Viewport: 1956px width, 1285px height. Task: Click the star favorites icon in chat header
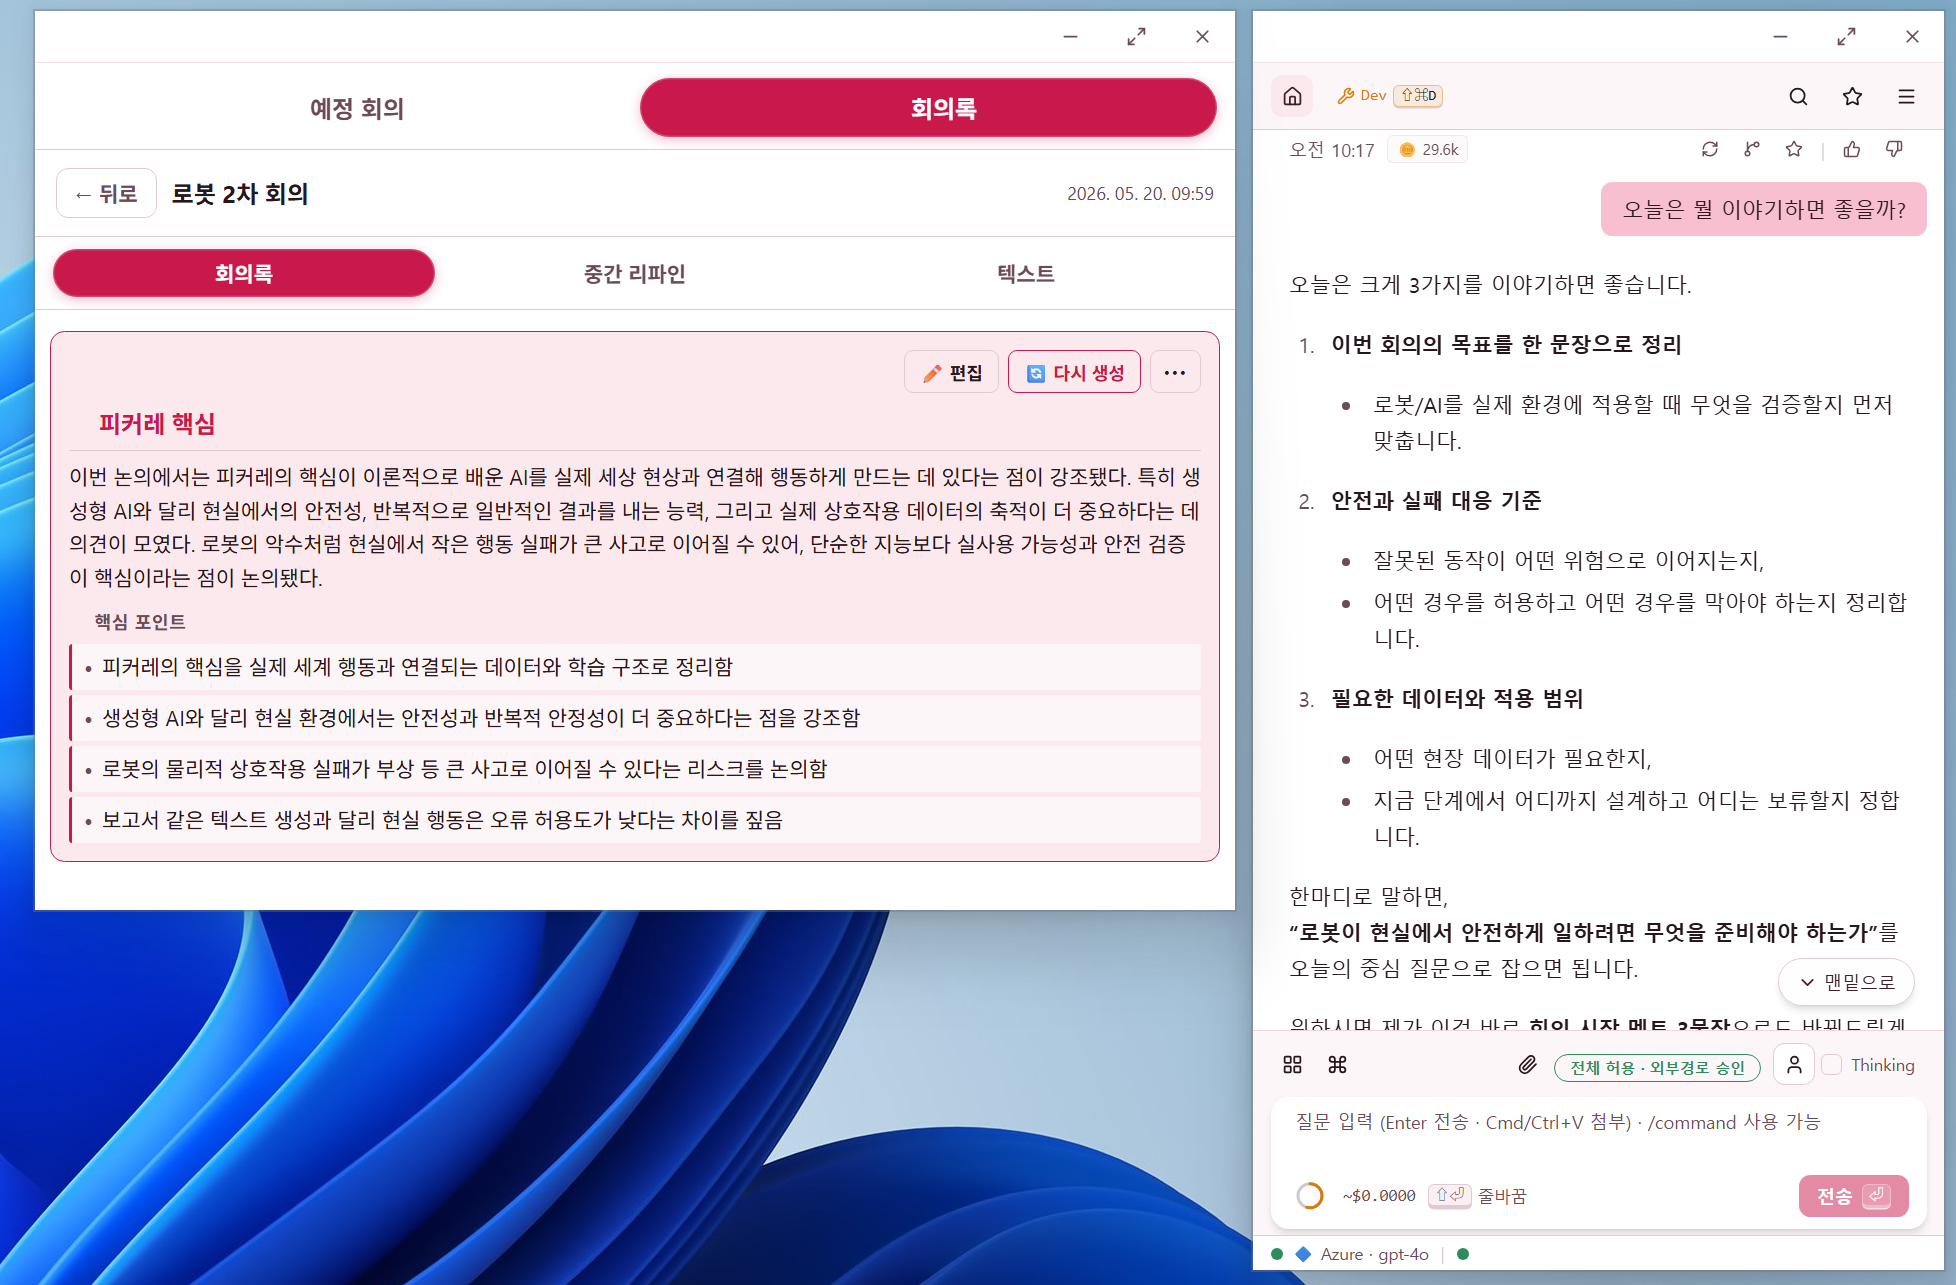1852,96
